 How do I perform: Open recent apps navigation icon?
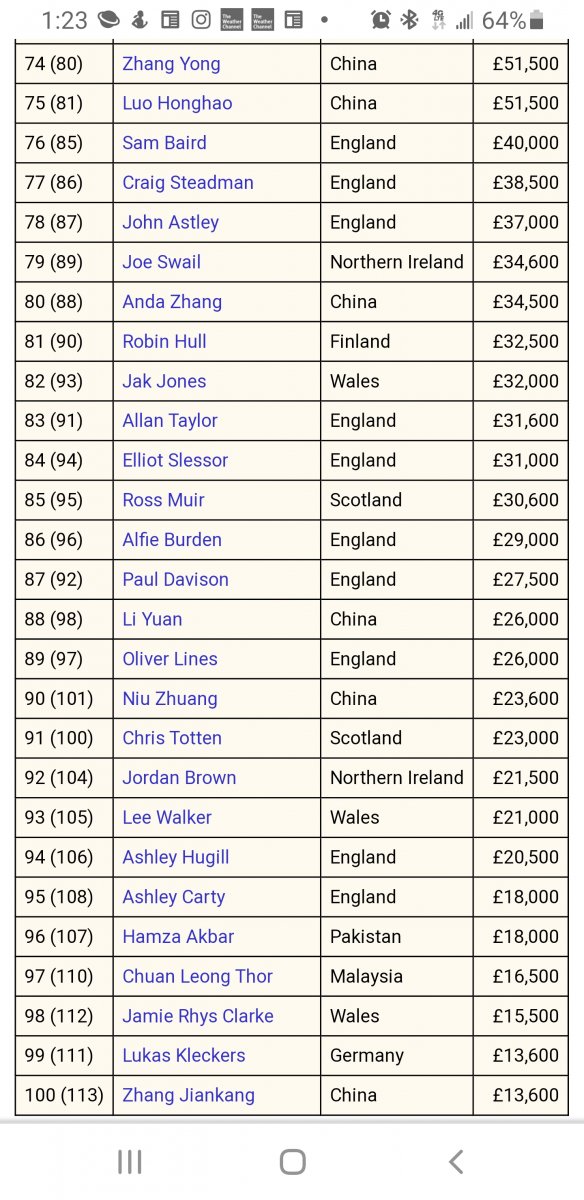click(129, 1161)
